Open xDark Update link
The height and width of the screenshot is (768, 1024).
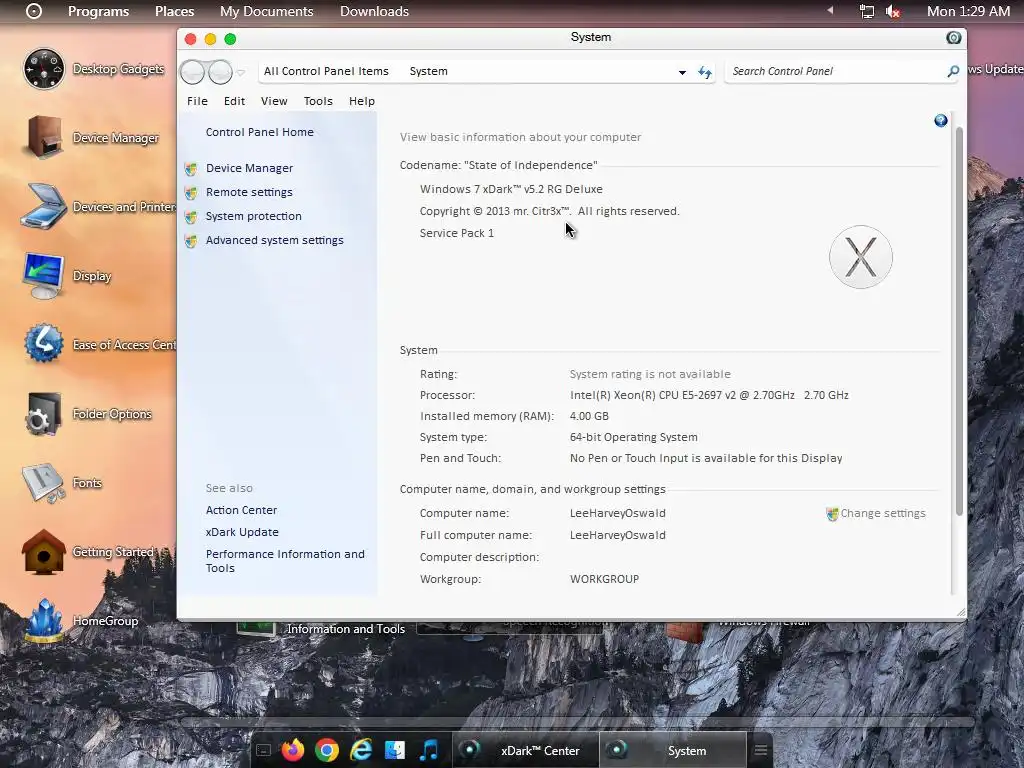242,532
